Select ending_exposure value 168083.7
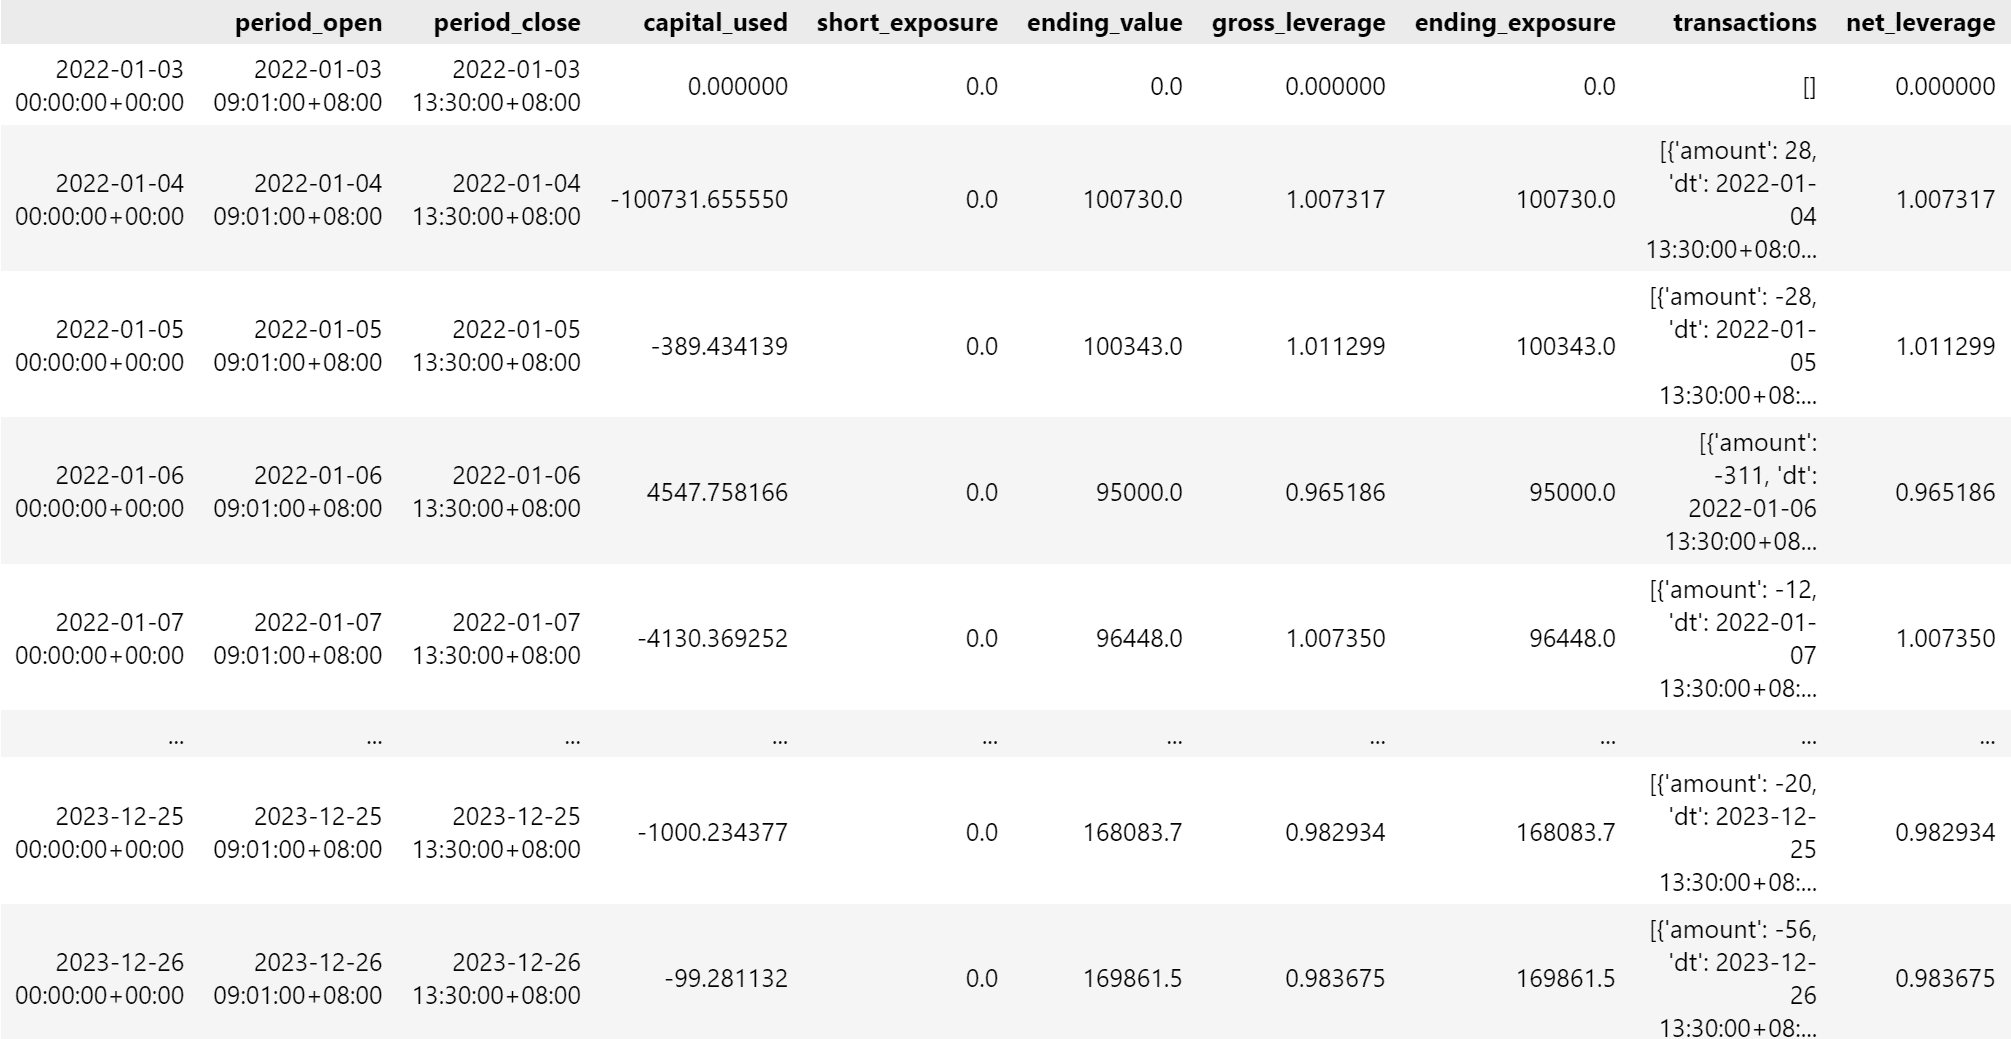2011x1039 pixels. click(x=1565, y=832)
